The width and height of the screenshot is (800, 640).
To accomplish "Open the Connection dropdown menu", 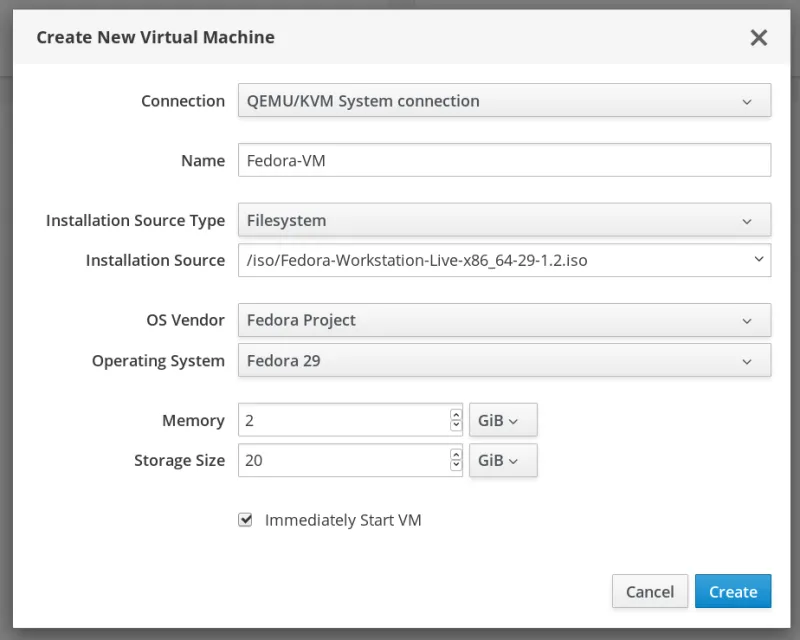I will pos(503,100).
